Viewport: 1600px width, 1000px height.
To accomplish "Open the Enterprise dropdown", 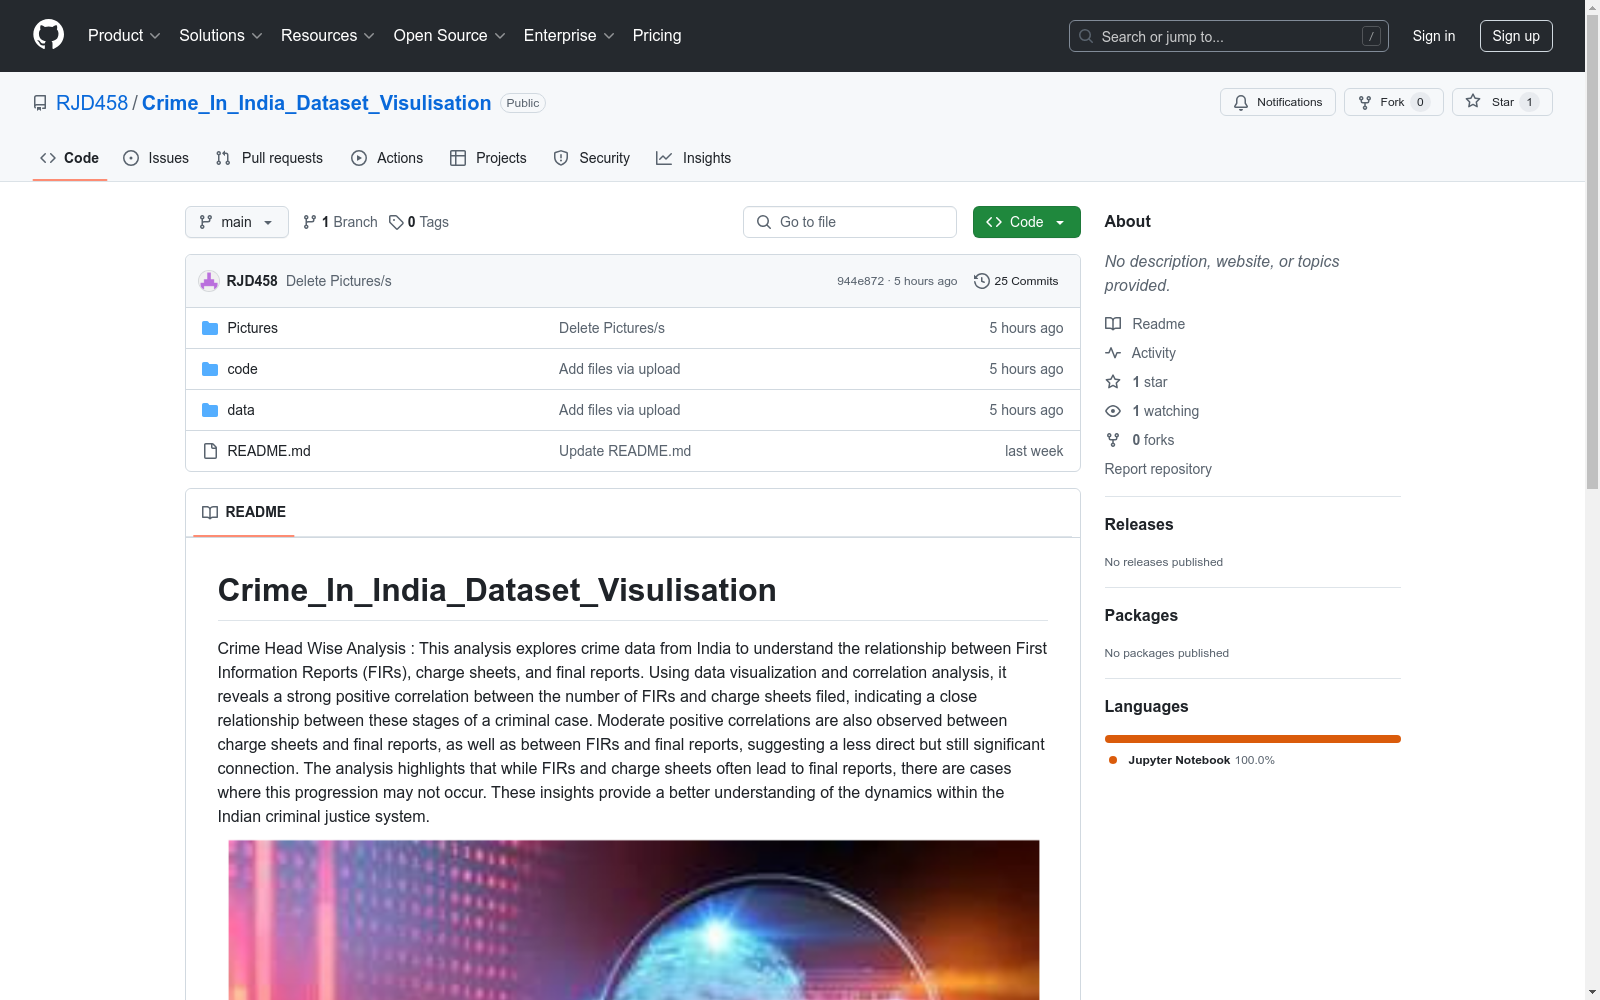I will [569, 35].
